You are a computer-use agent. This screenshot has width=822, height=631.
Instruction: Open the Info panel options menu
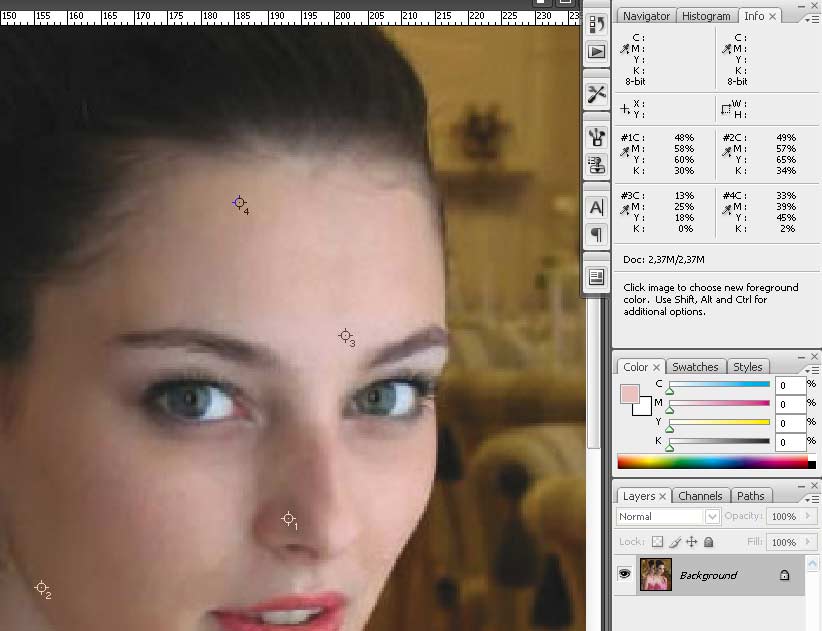[812, 19]
